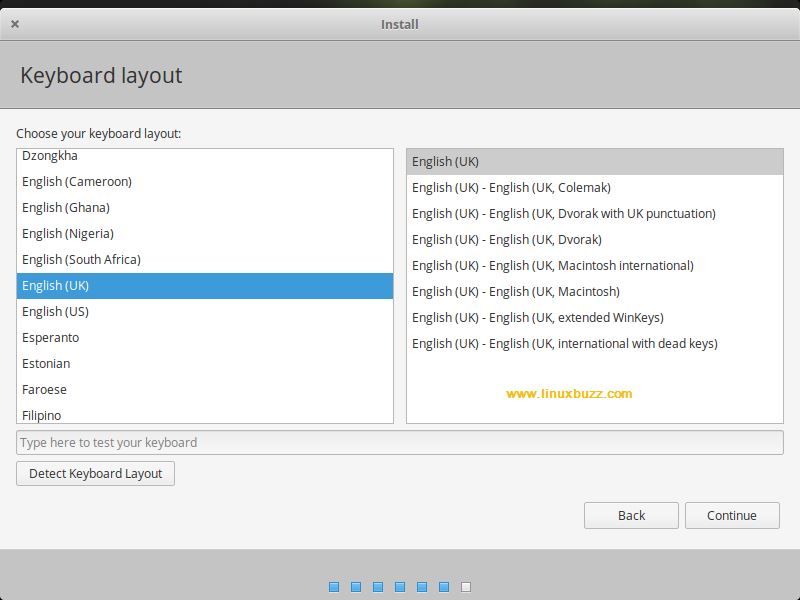This screenshot has height=600, width=800.
Task: Select the plain English (UK) variant
Action: click(x=595, y=162)
